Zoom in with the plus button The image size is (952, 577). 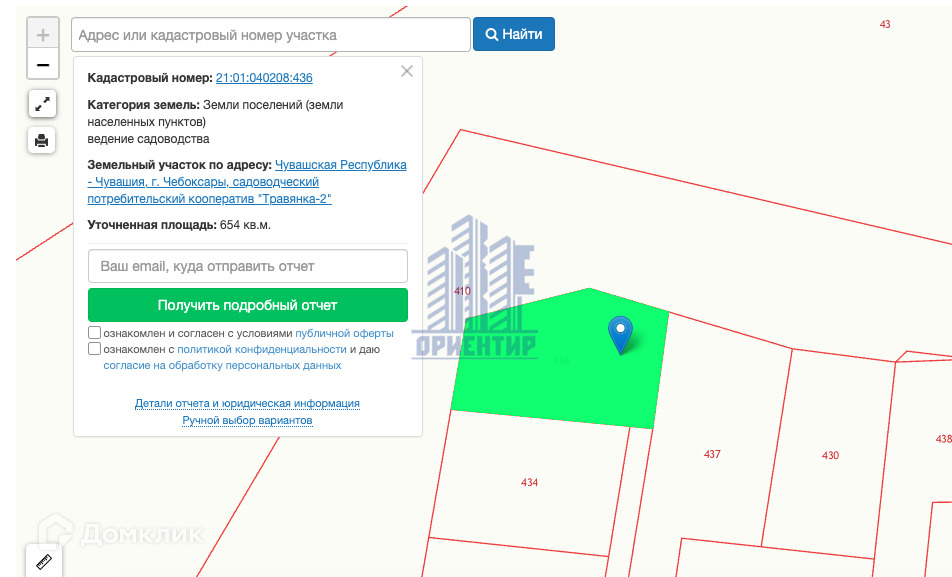click(x=42, y=34)
